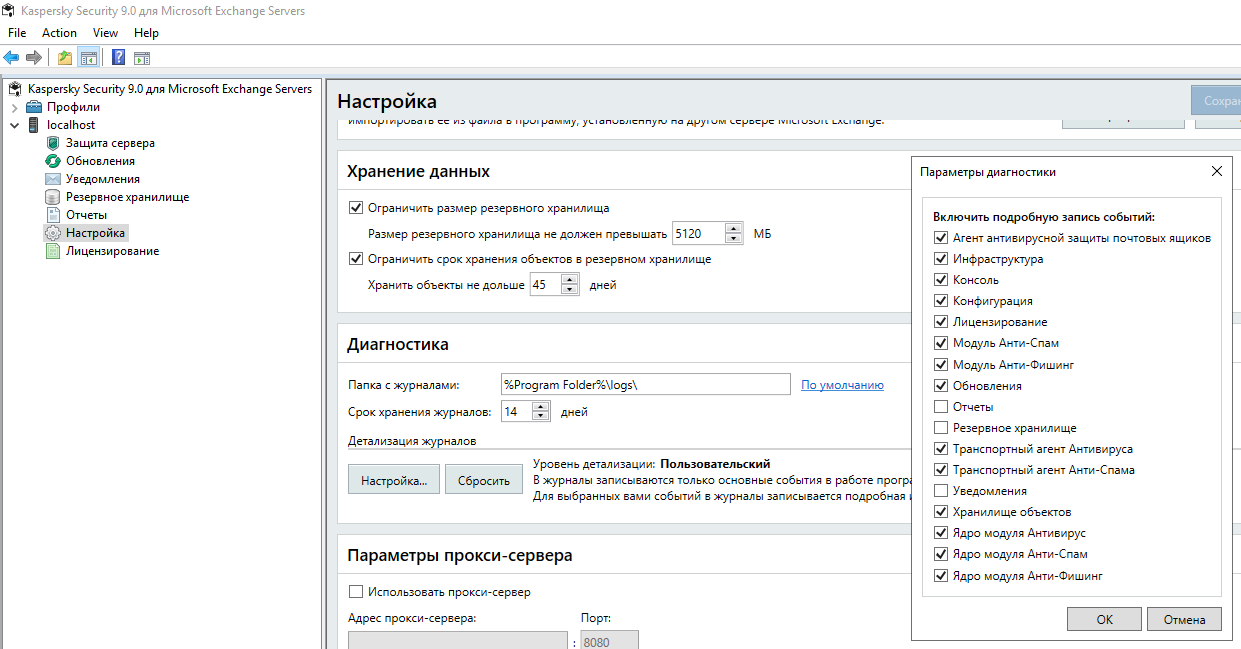This screenshot has height=649, width=1241.
Task: Uncheck the Лицензирование checkbox in the diagnostics dialog
Action: point(941,322)
